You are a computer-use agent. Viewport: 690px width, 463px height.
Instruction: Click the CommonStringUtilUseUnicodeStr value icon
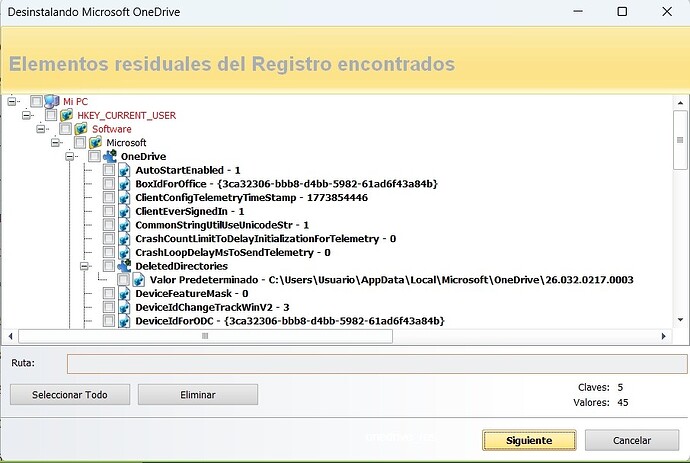[124, 225]
